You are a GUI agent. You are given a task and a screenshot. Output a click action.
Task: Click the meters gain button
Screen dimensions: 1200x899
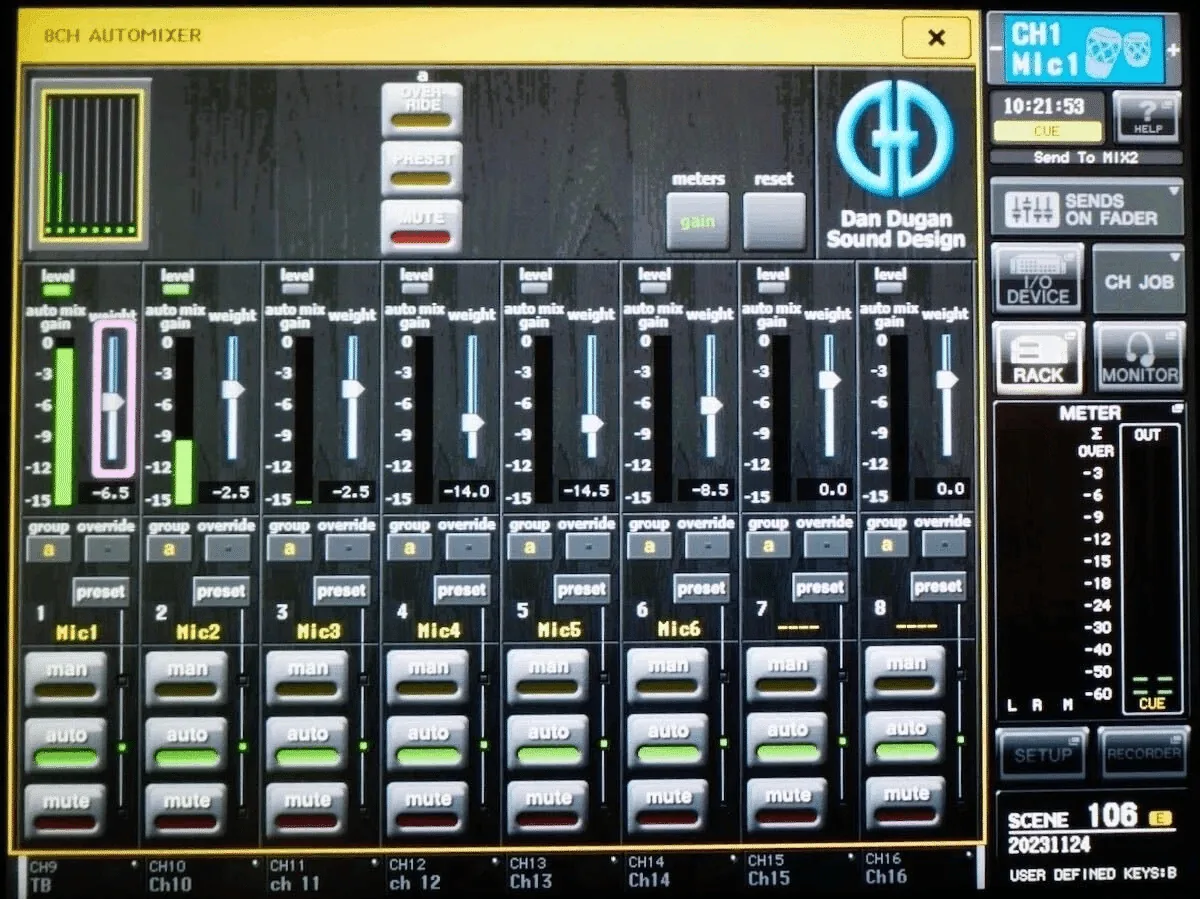[698, 221]
